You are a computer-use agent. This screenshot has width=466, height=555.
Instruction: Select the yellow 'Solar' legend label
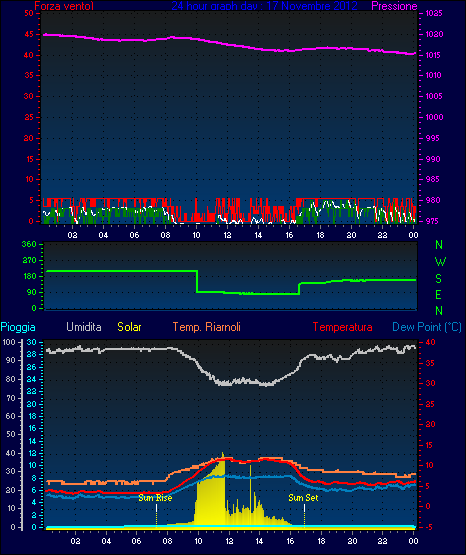(x=129, y=327)
